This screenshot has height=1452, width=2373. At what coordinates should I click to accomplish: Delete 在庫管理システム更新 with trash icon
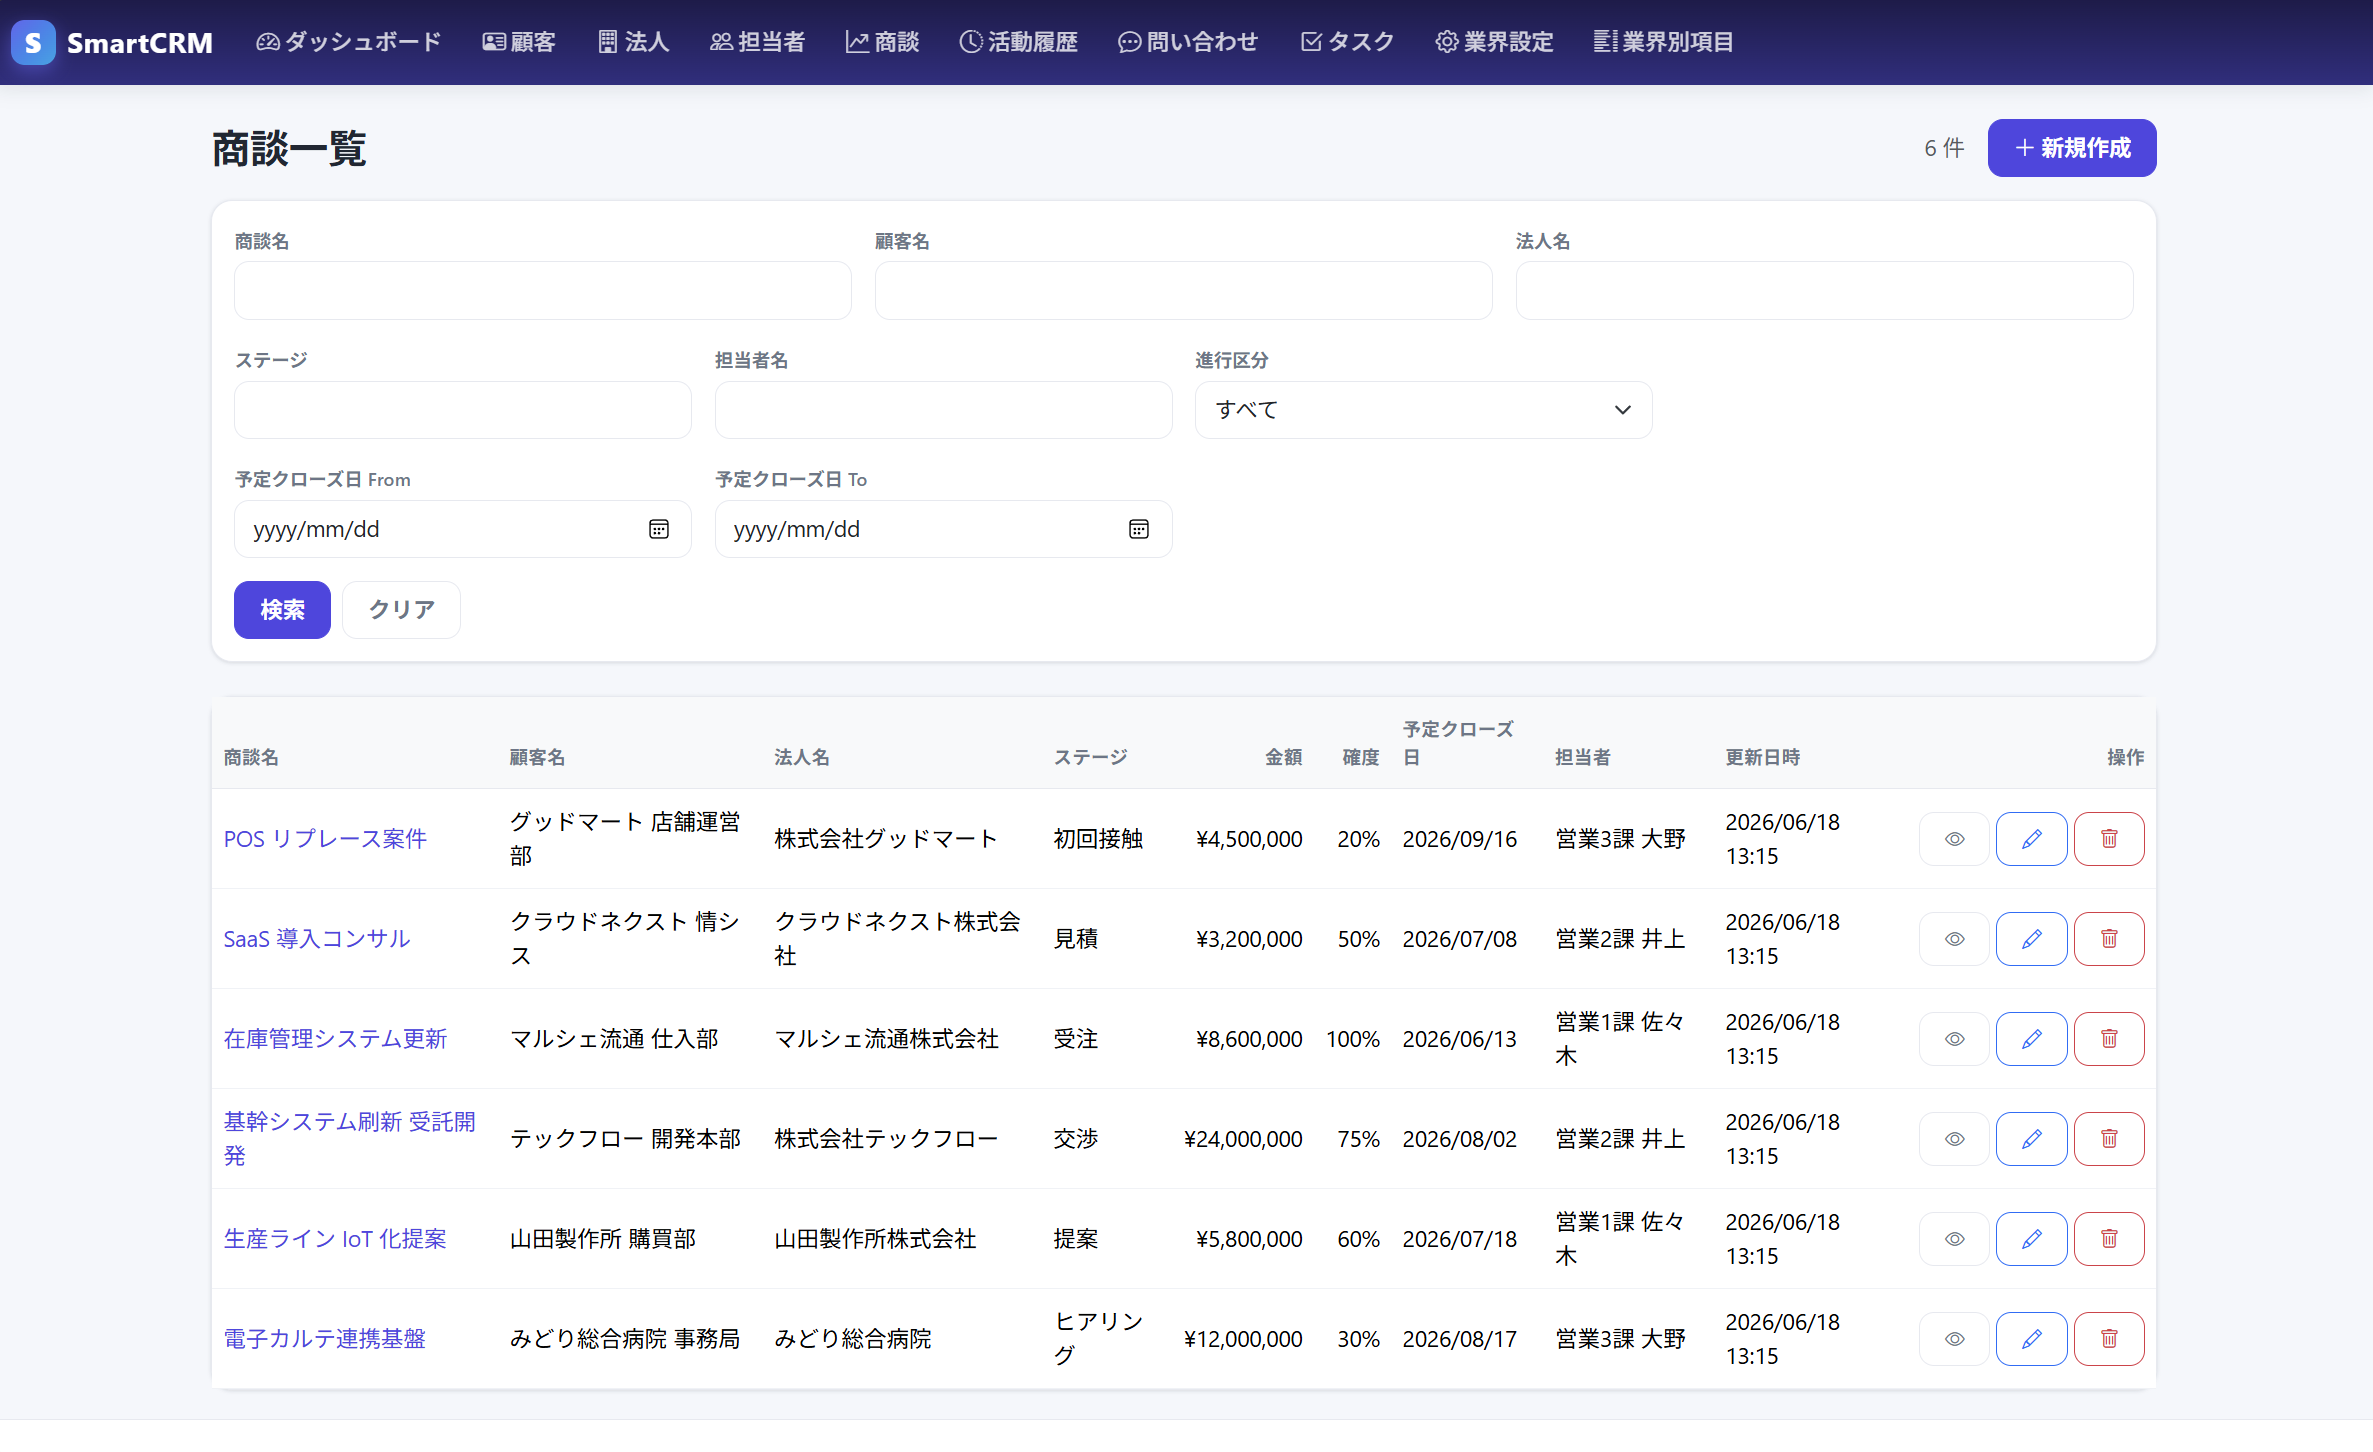pos(2109,1039)
